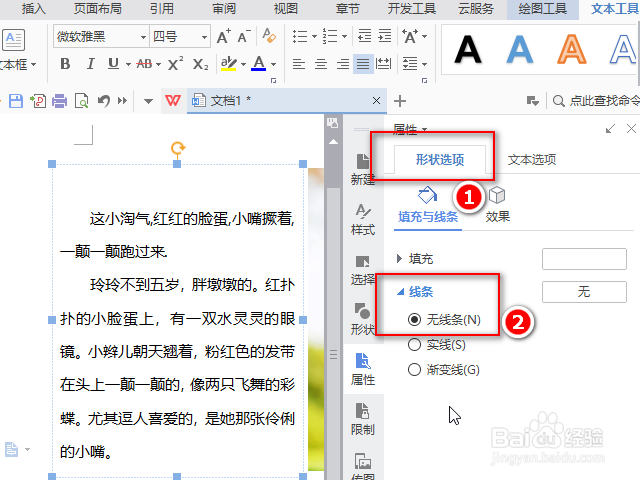Apply blue font color
This screenshot has width=640, height=480.
pyautogui.click(x=258, y=63)
